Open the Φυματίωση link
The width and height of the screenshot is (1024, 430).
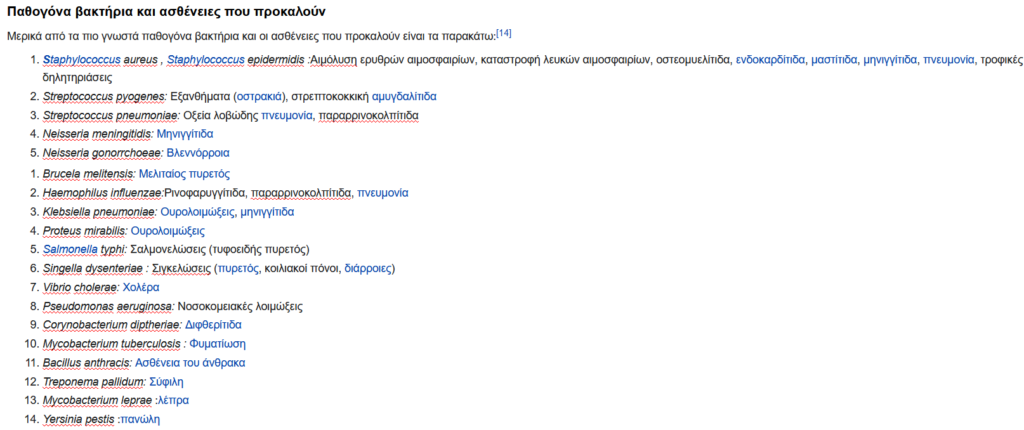pos(216,344)
